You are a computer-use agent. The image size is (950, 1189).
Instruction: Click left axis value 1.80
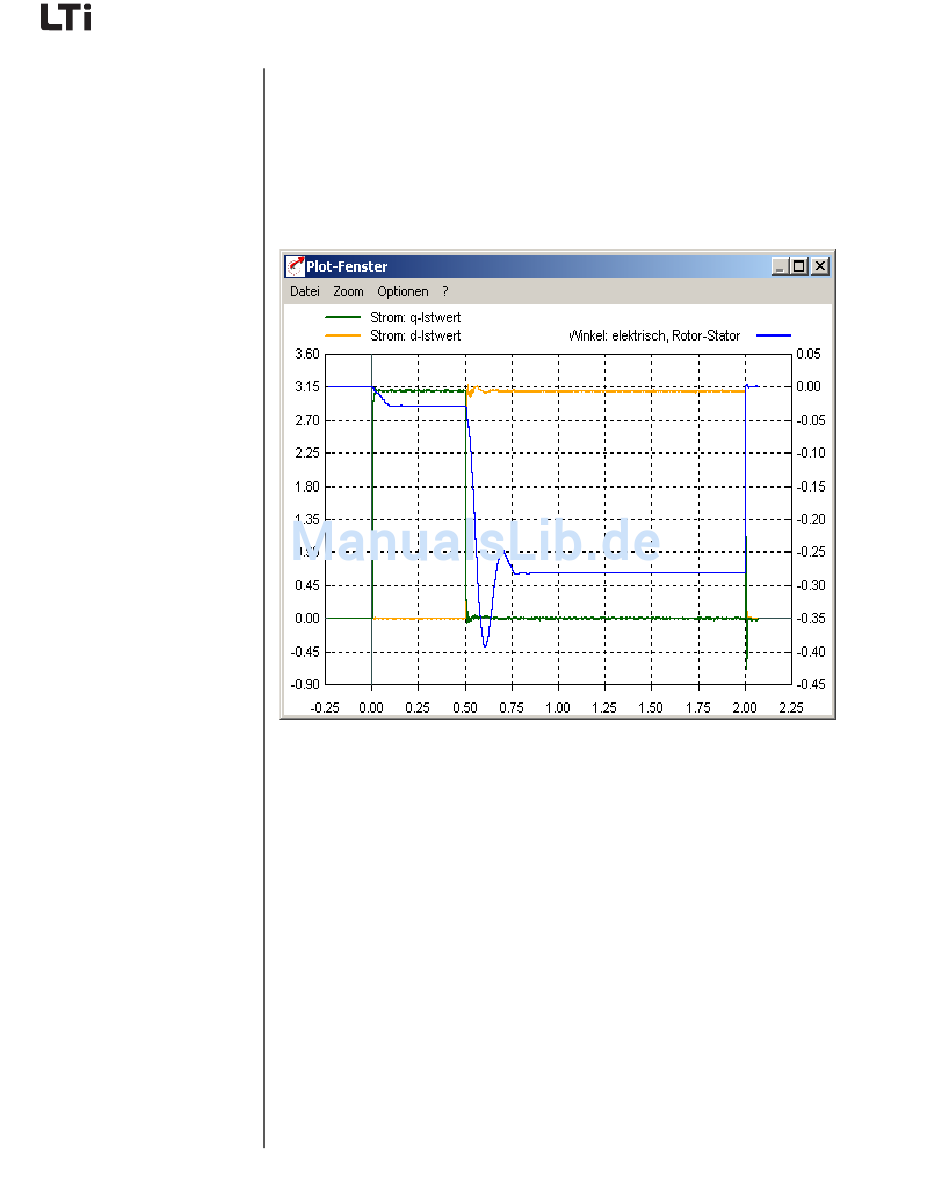[x=307, y=487]
